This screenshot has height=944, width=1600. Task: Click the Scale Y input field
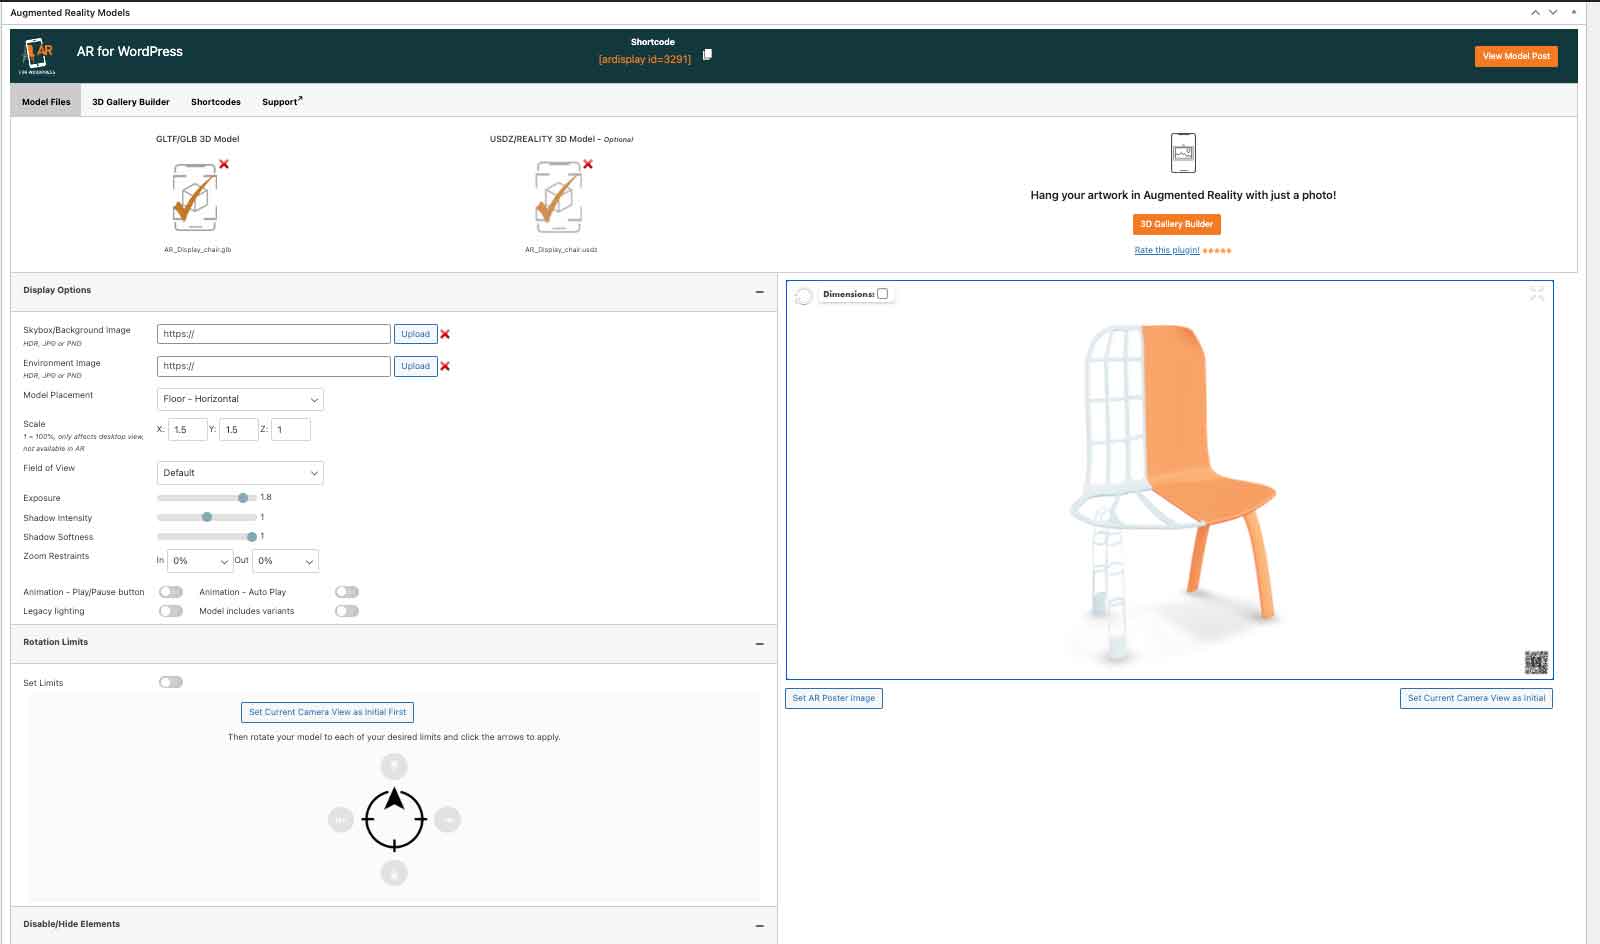pos(239,429)
